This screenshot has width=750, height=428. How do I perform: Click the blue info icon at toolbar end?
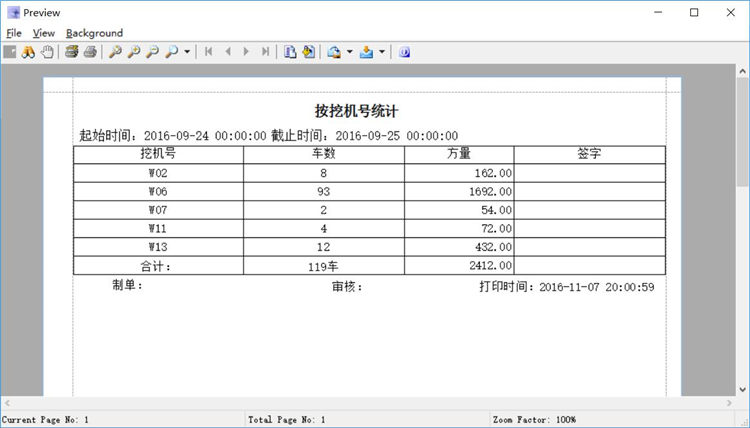[404, 51]
